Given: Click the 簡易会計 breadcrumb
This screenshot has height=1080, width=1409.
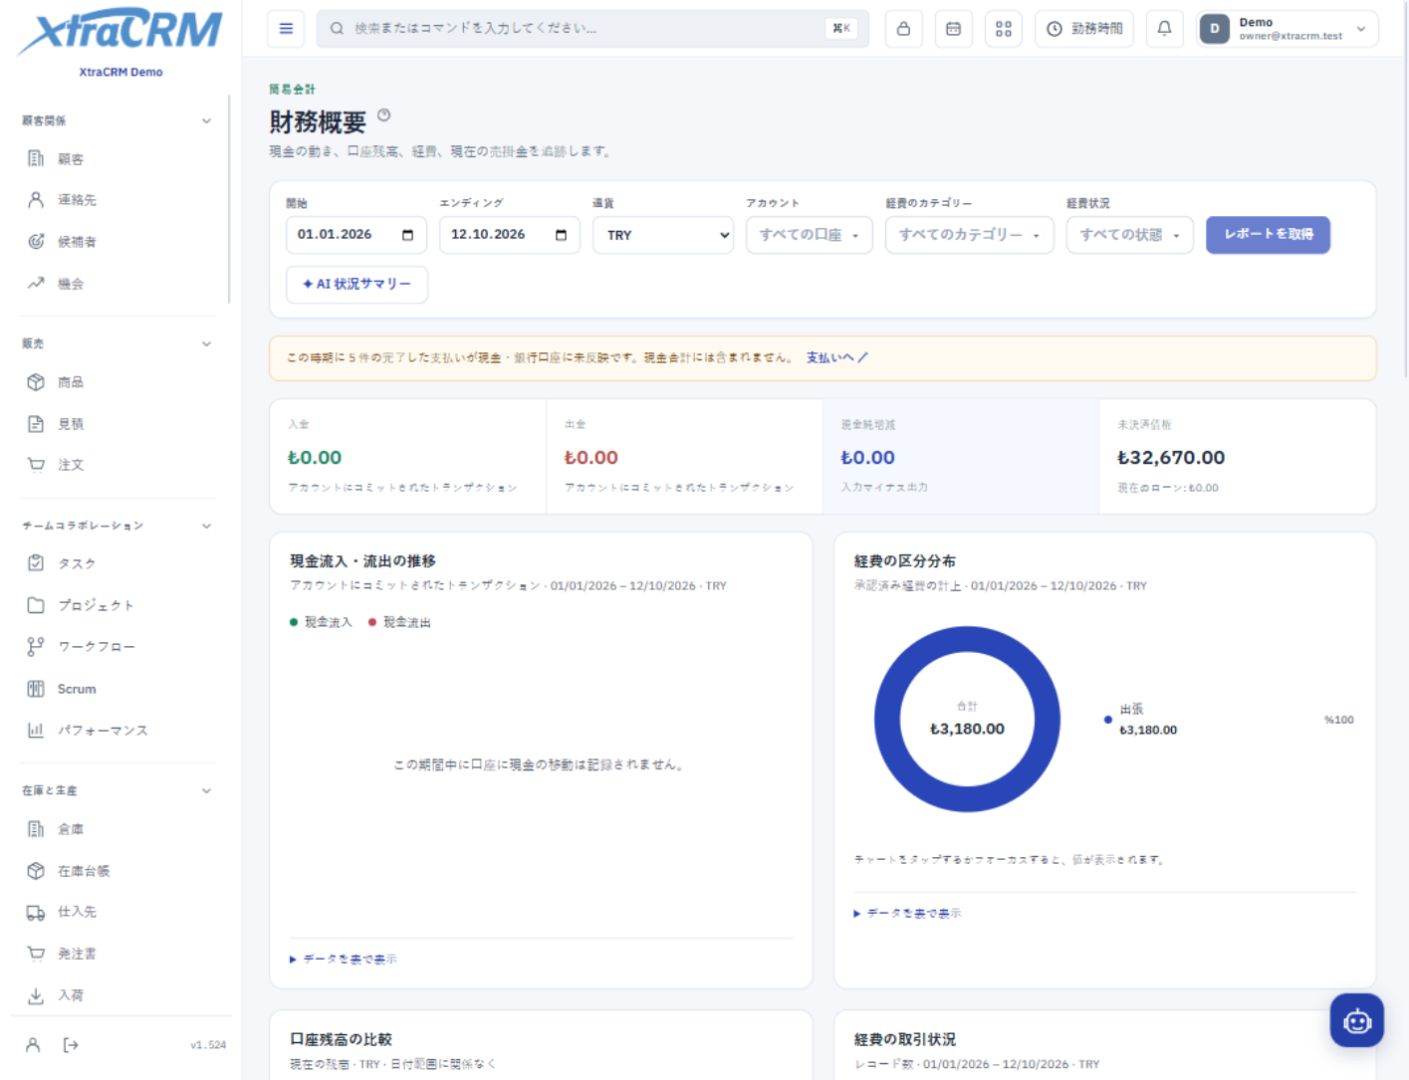Looking at the screenshot, I should 292,89.
